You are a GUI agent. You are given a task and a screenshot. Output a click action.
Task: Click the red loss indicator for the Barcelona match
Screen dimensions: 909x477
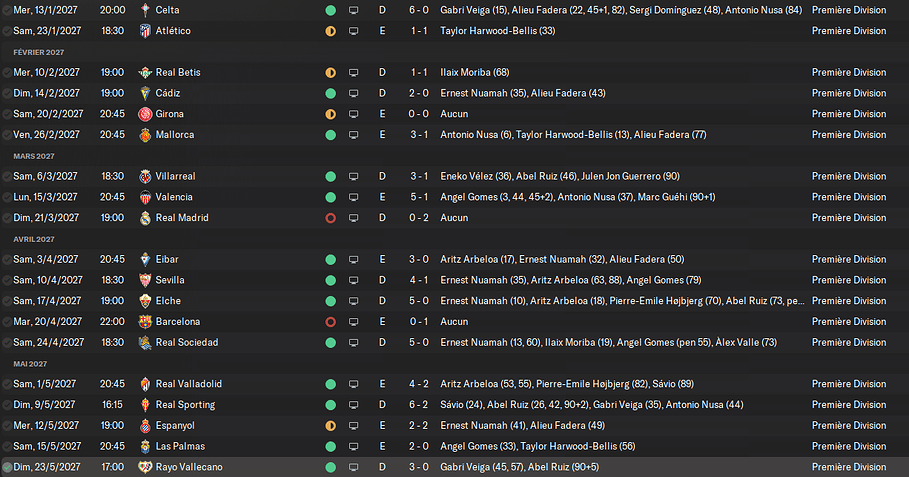pos(330,322)
